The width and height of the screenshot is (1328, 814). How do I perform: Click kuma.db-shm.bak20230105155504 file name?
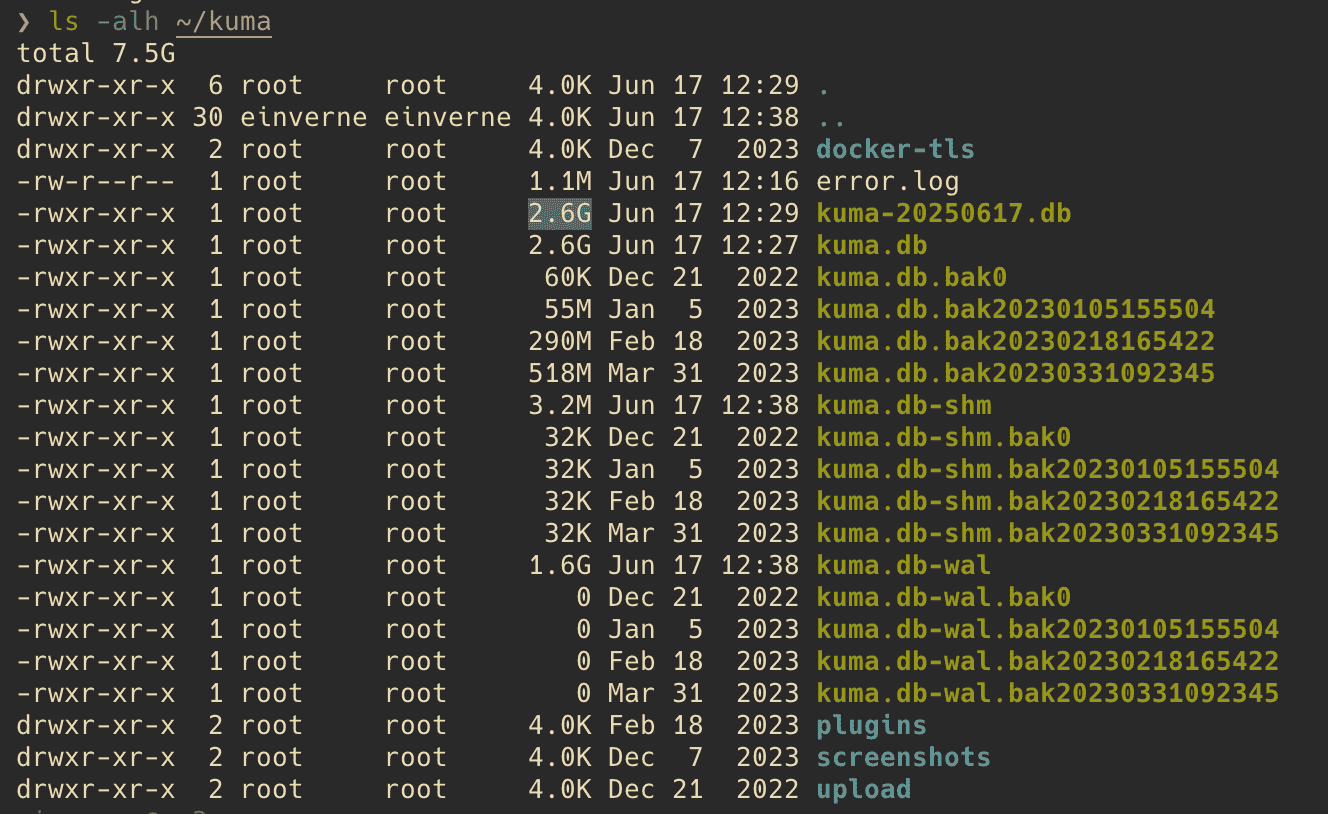coord(1047,470)
